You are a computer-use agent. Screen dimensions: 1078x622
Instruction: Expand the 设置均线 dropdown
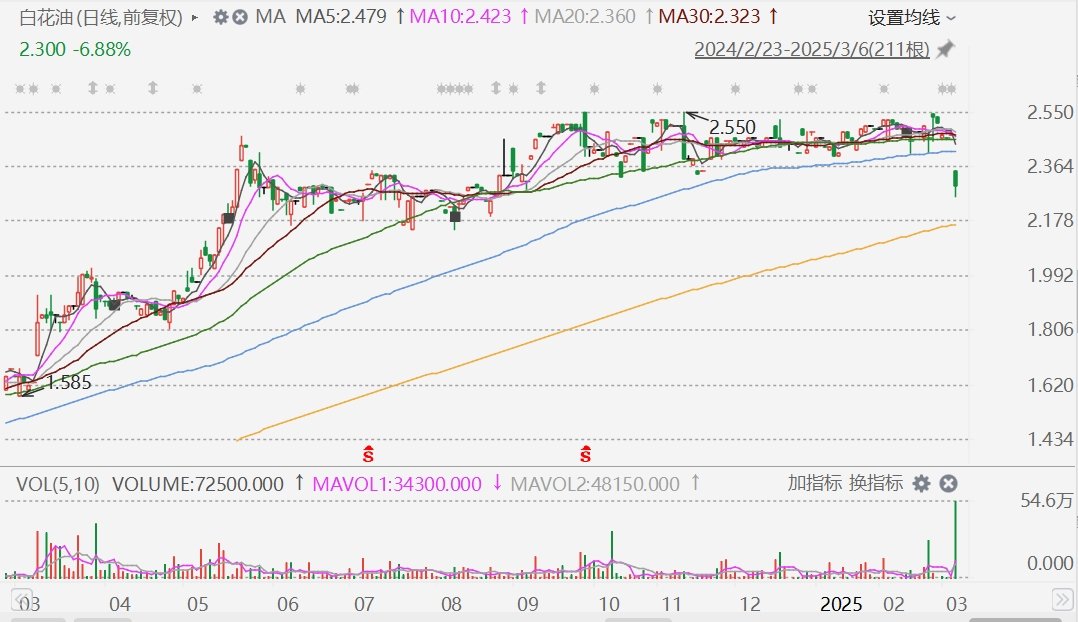pos(911,17)
